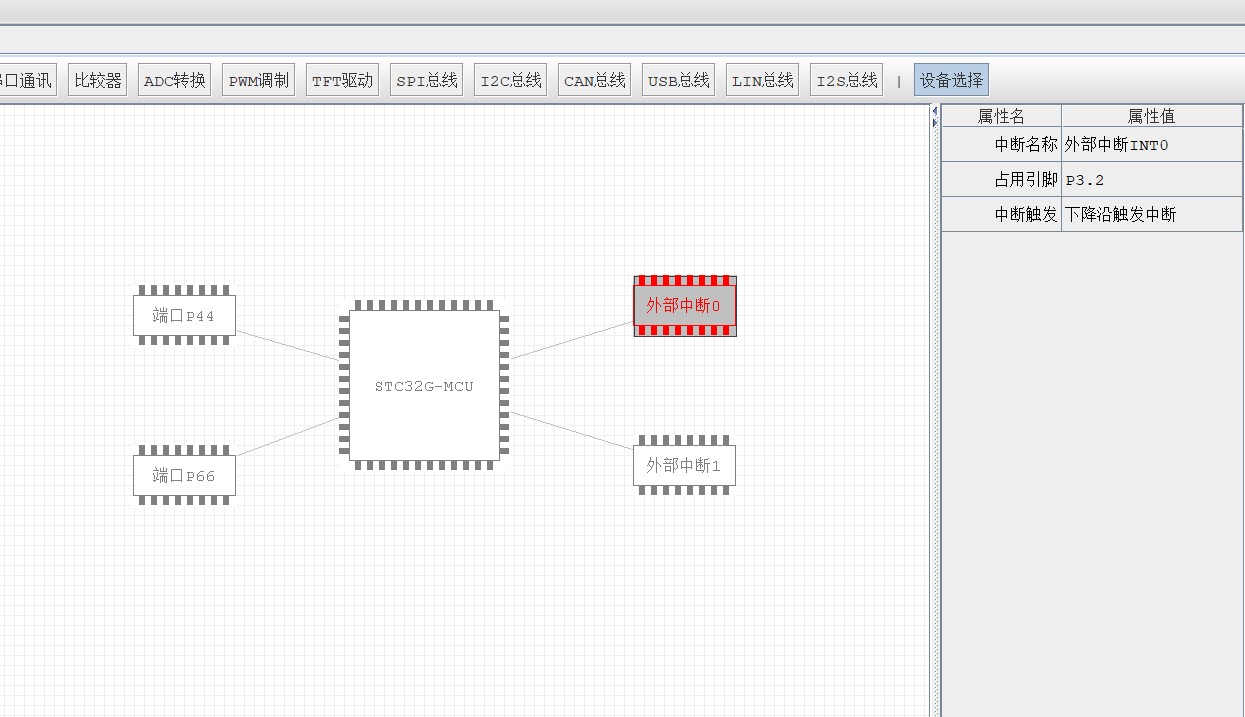
Task: Click the 属性名 column header
Action: 1001,116
